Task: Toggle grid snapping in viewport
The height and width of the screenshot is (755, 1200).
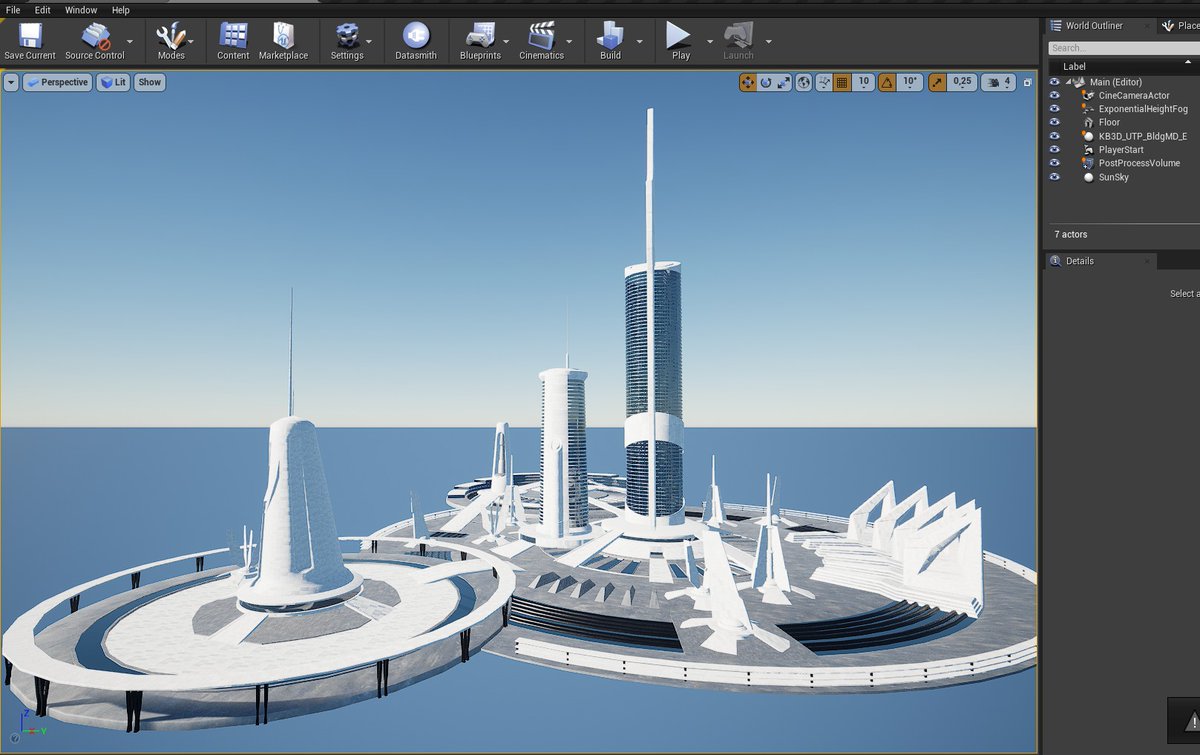Action: click(x=841, y=82)
